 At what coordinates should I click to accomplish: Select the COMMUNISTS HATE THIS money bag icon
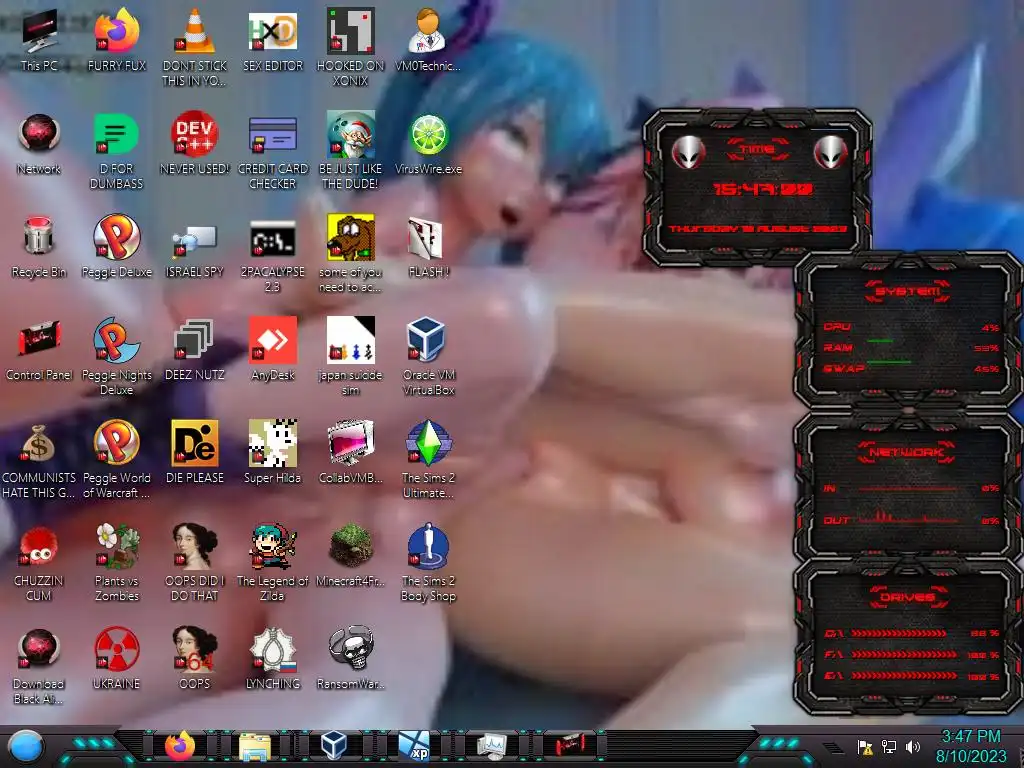[x=39, y=461]
